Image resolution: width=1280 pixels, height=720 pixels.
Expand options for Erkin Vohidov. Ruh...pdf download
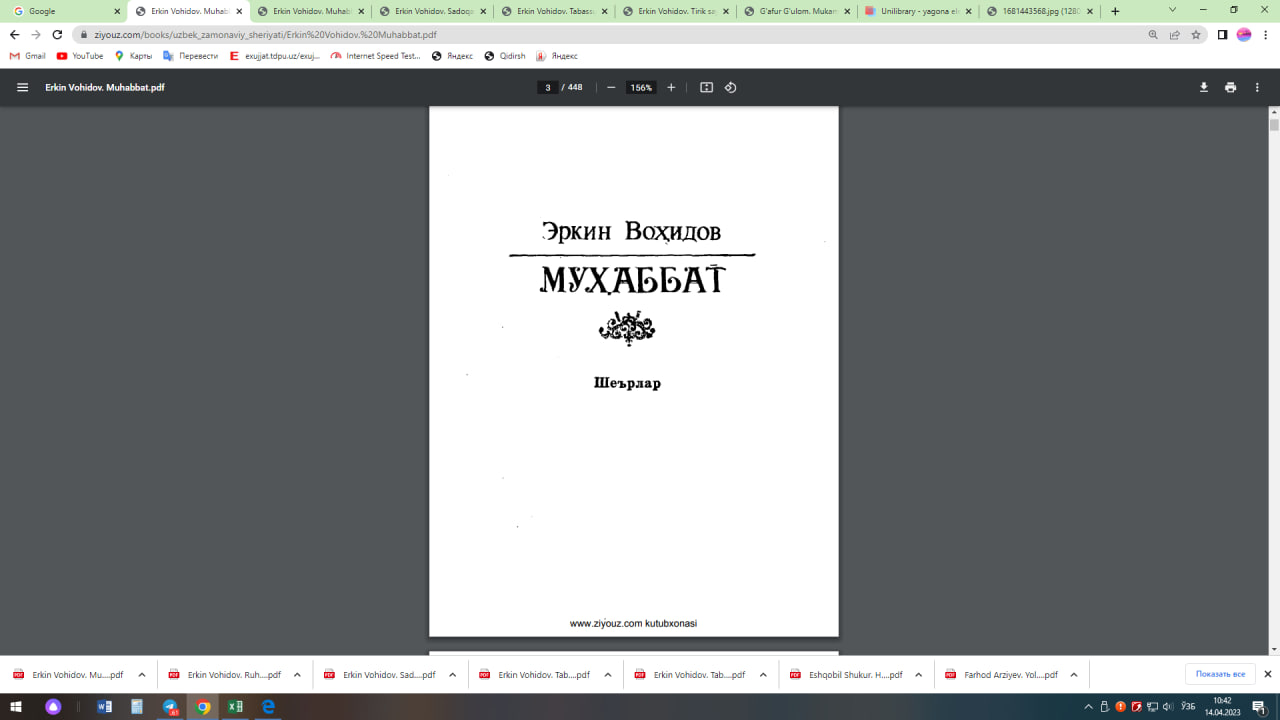297,675
